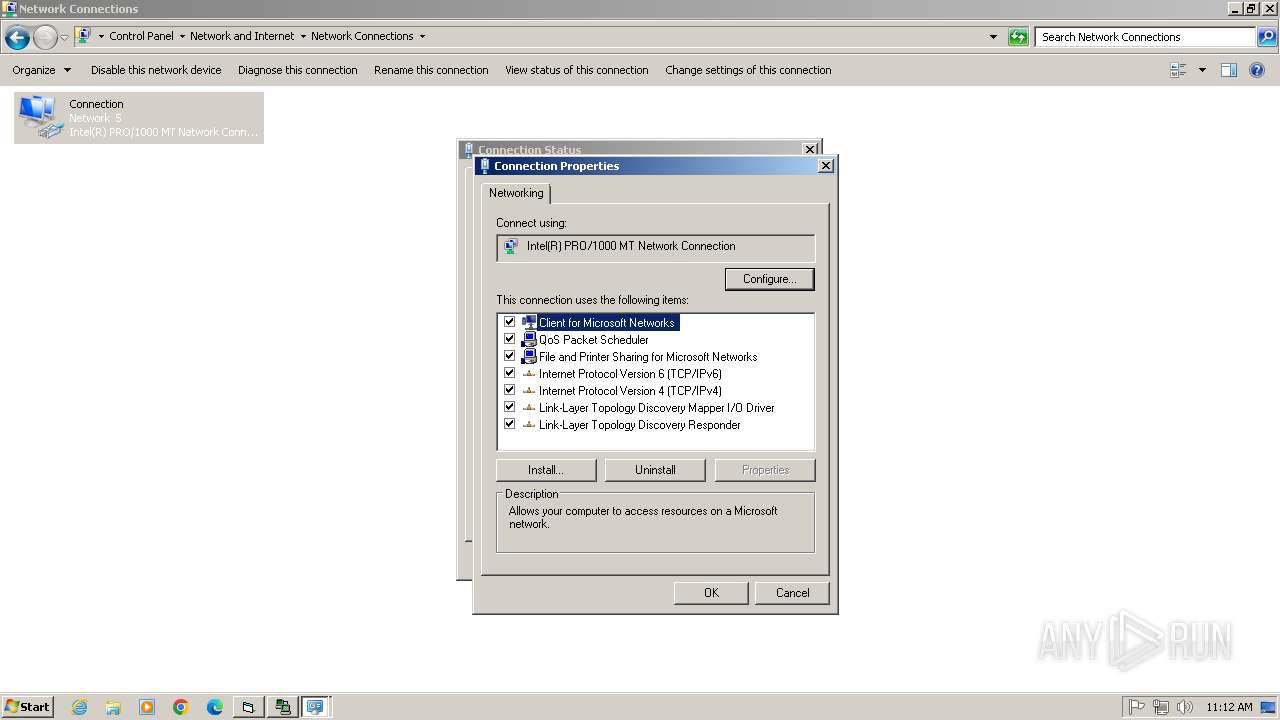Click the Install... button
The width and height of the screenshot is (1280, 720).
pos(546,470)
